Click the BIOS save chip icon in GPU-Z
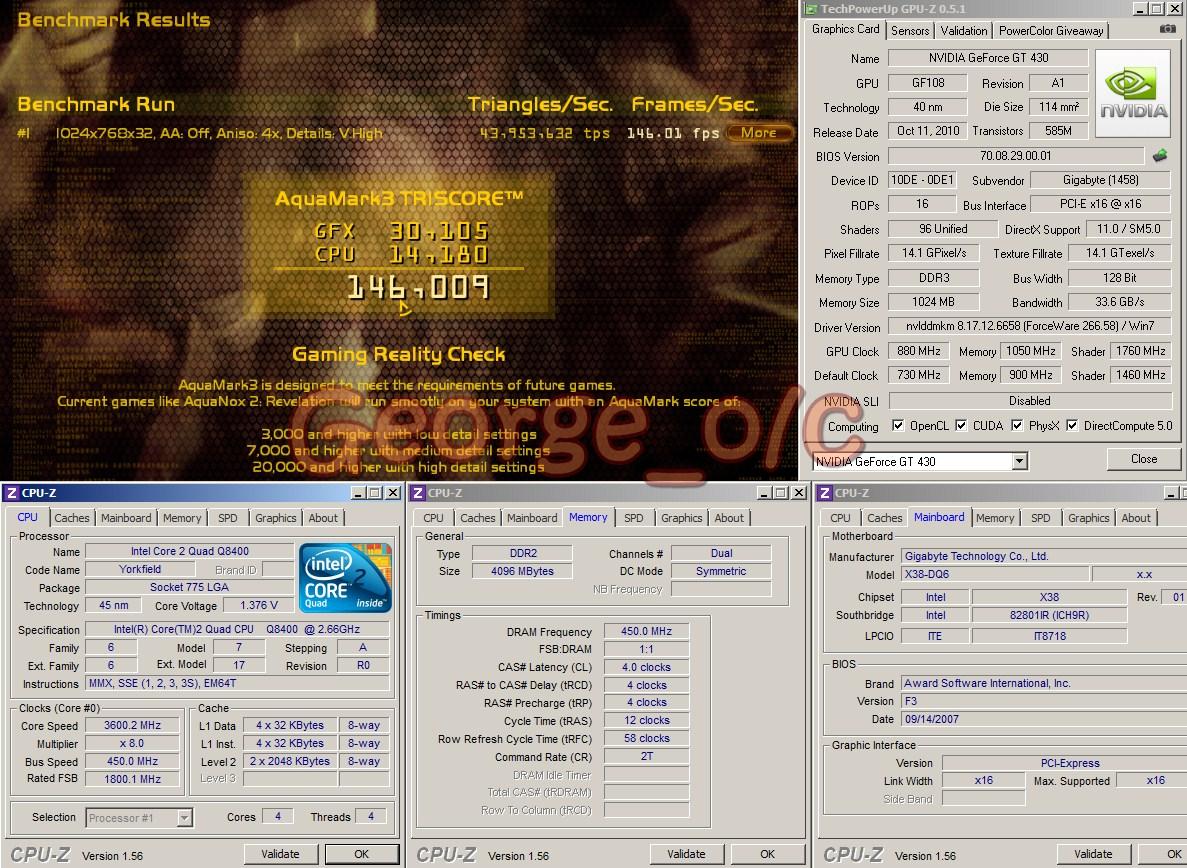 point(1160,155)
